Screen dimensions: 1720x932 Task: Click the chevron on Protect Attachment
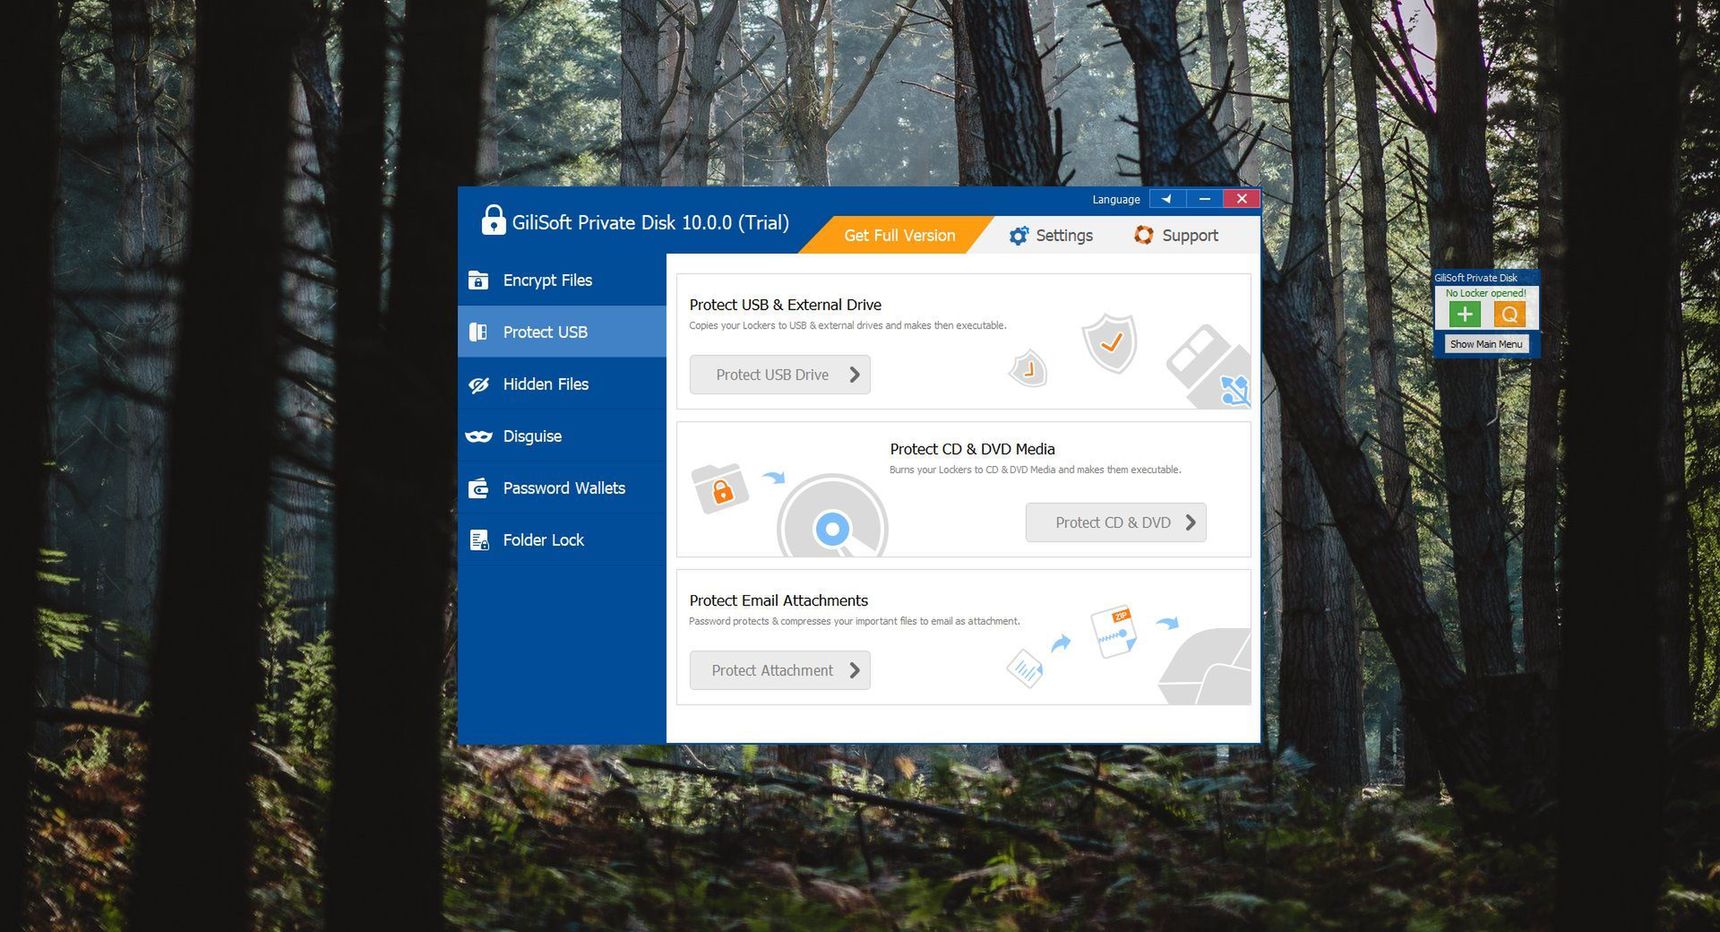point(854,670)
